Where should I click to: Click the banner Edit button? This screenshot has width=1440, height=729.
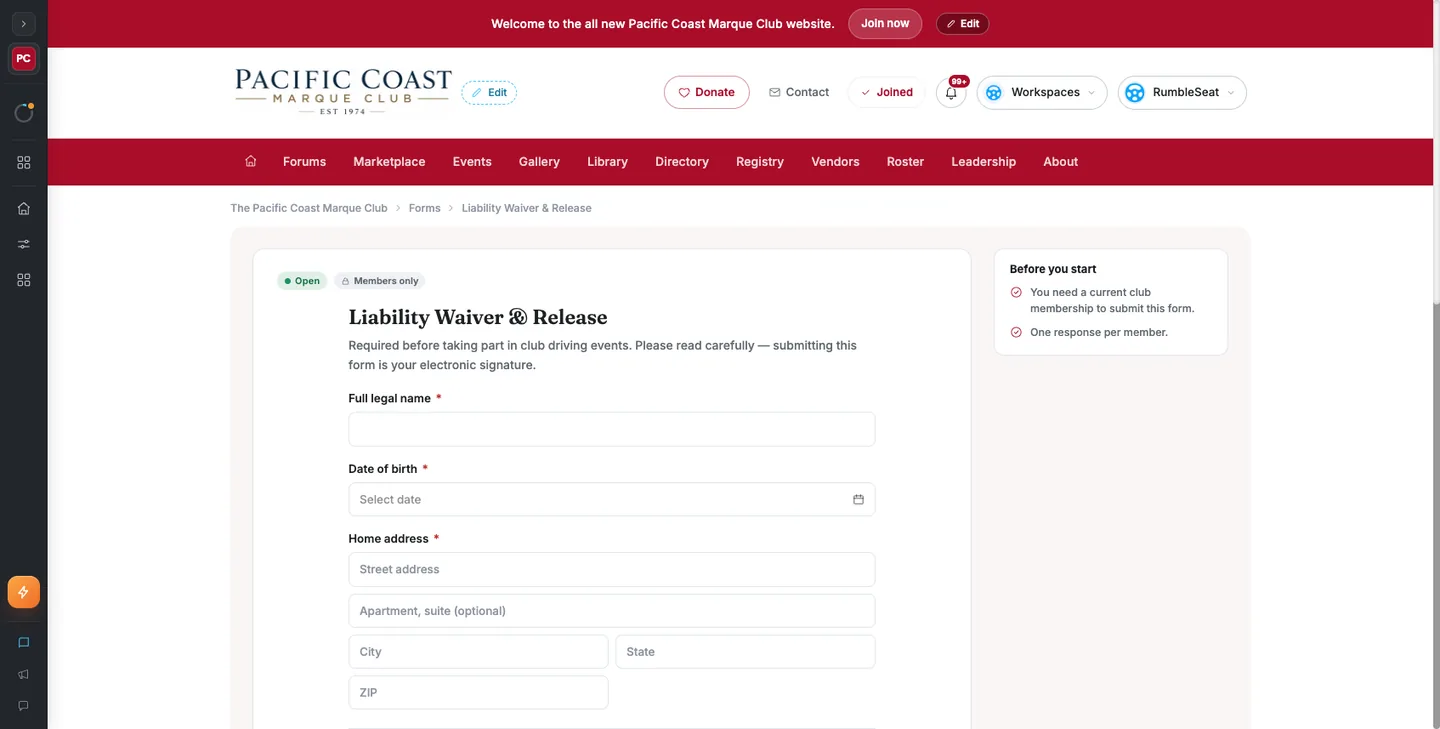pyautogui.click(x=962, y=24)
